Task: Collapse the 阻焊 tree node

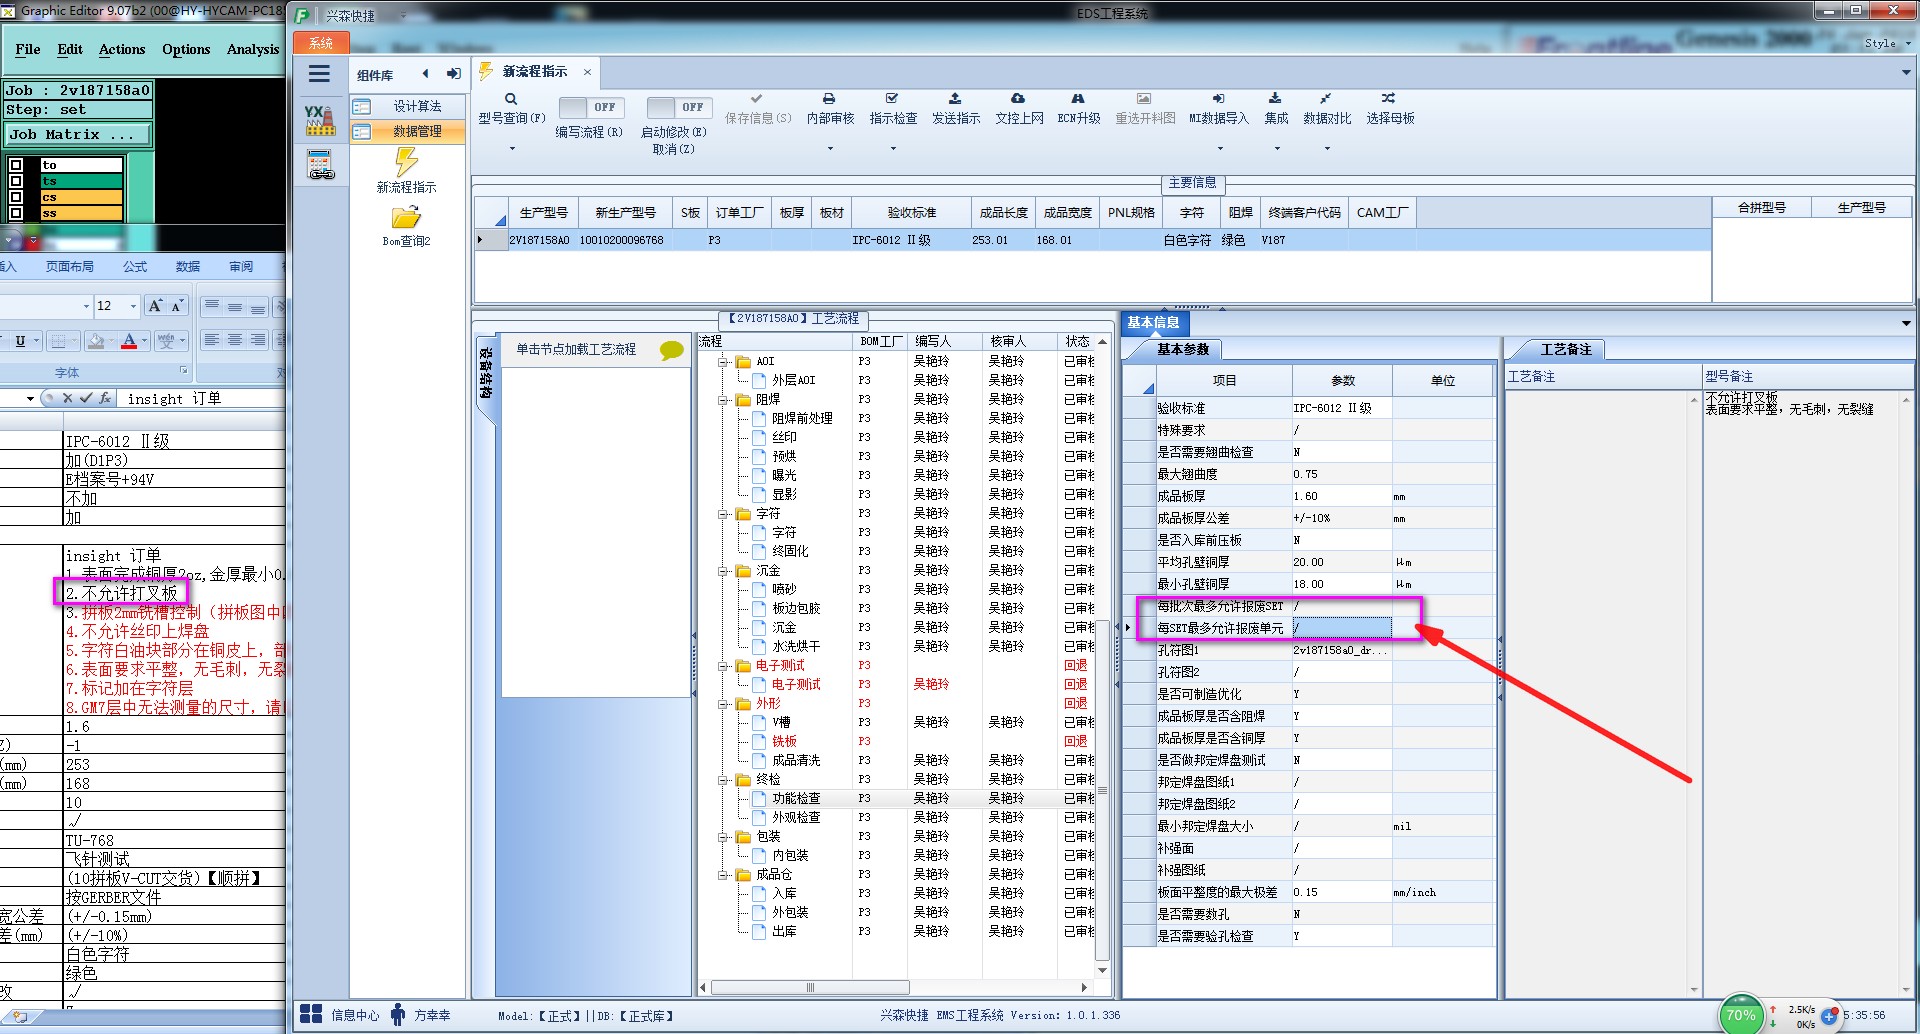Action: [723, 400]
